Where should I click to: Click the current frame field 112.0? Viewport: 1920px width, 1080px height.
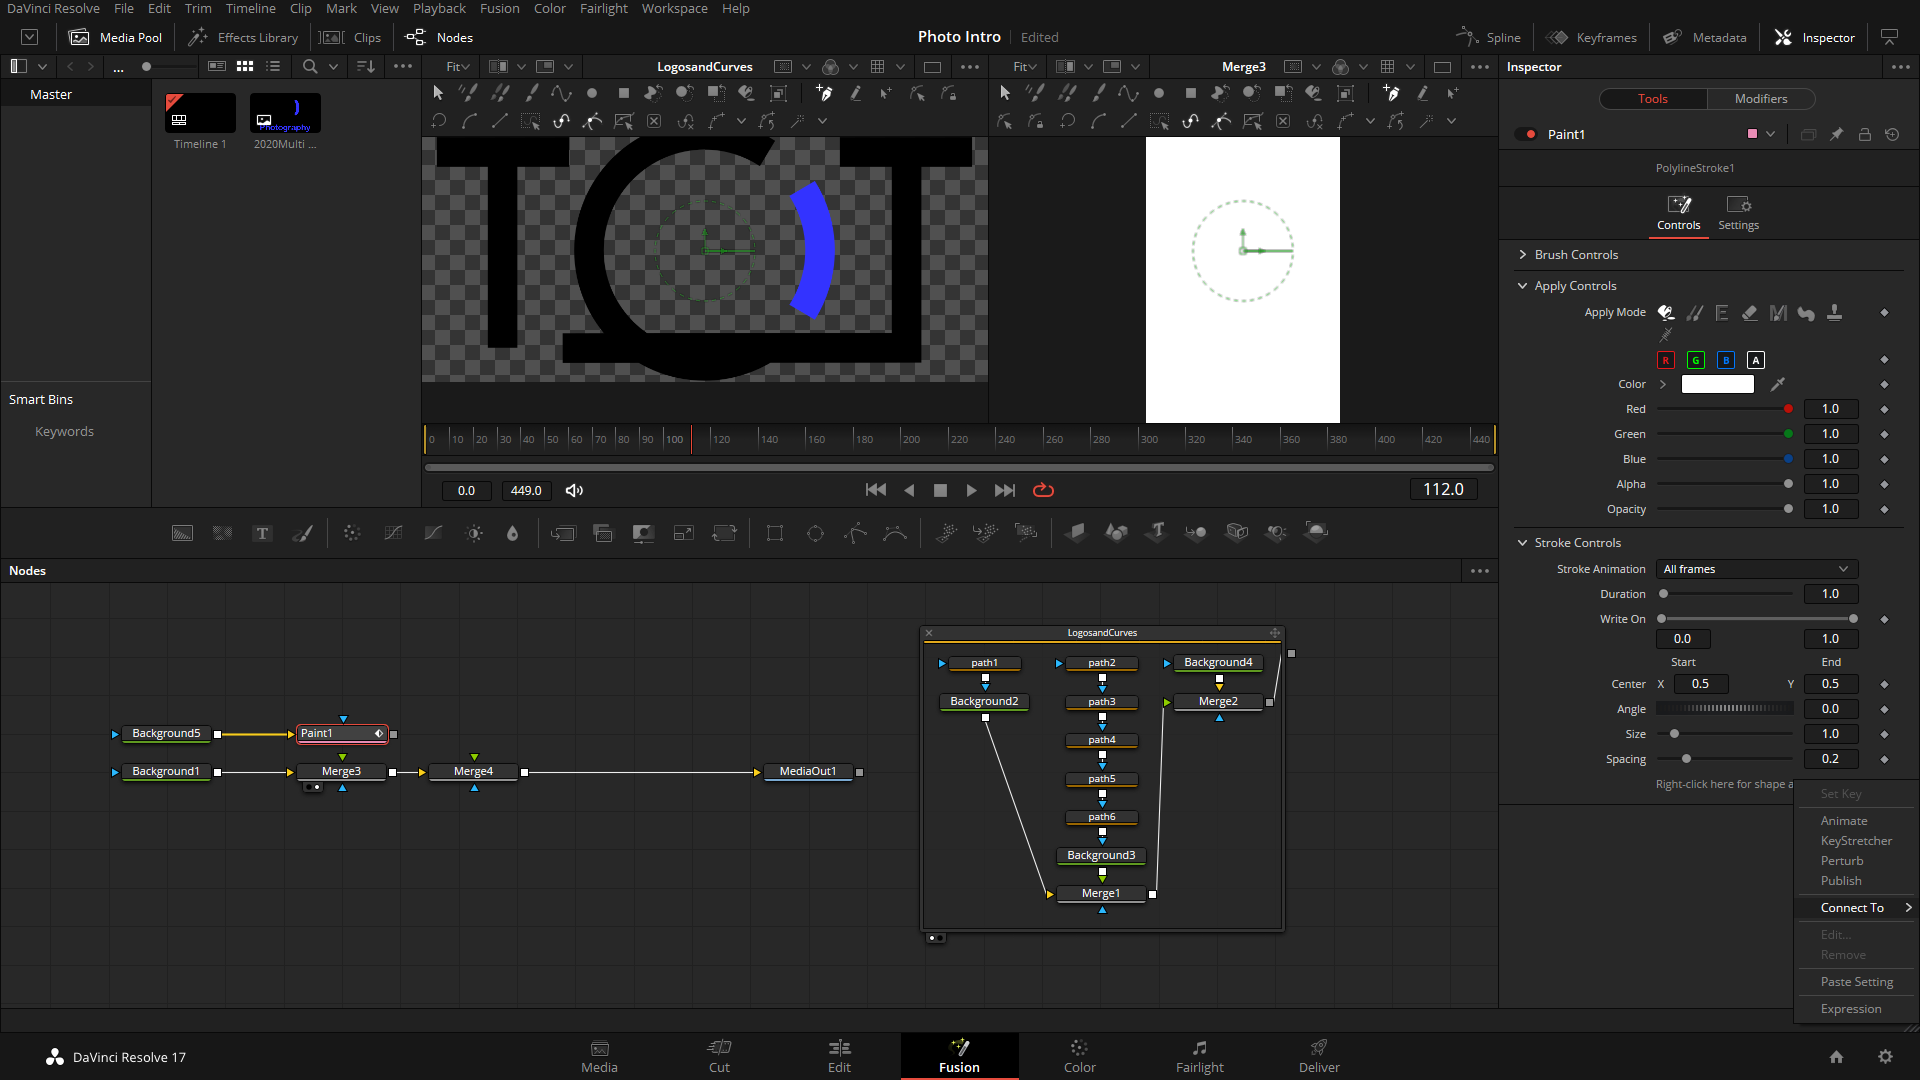tap(1443, 489)
